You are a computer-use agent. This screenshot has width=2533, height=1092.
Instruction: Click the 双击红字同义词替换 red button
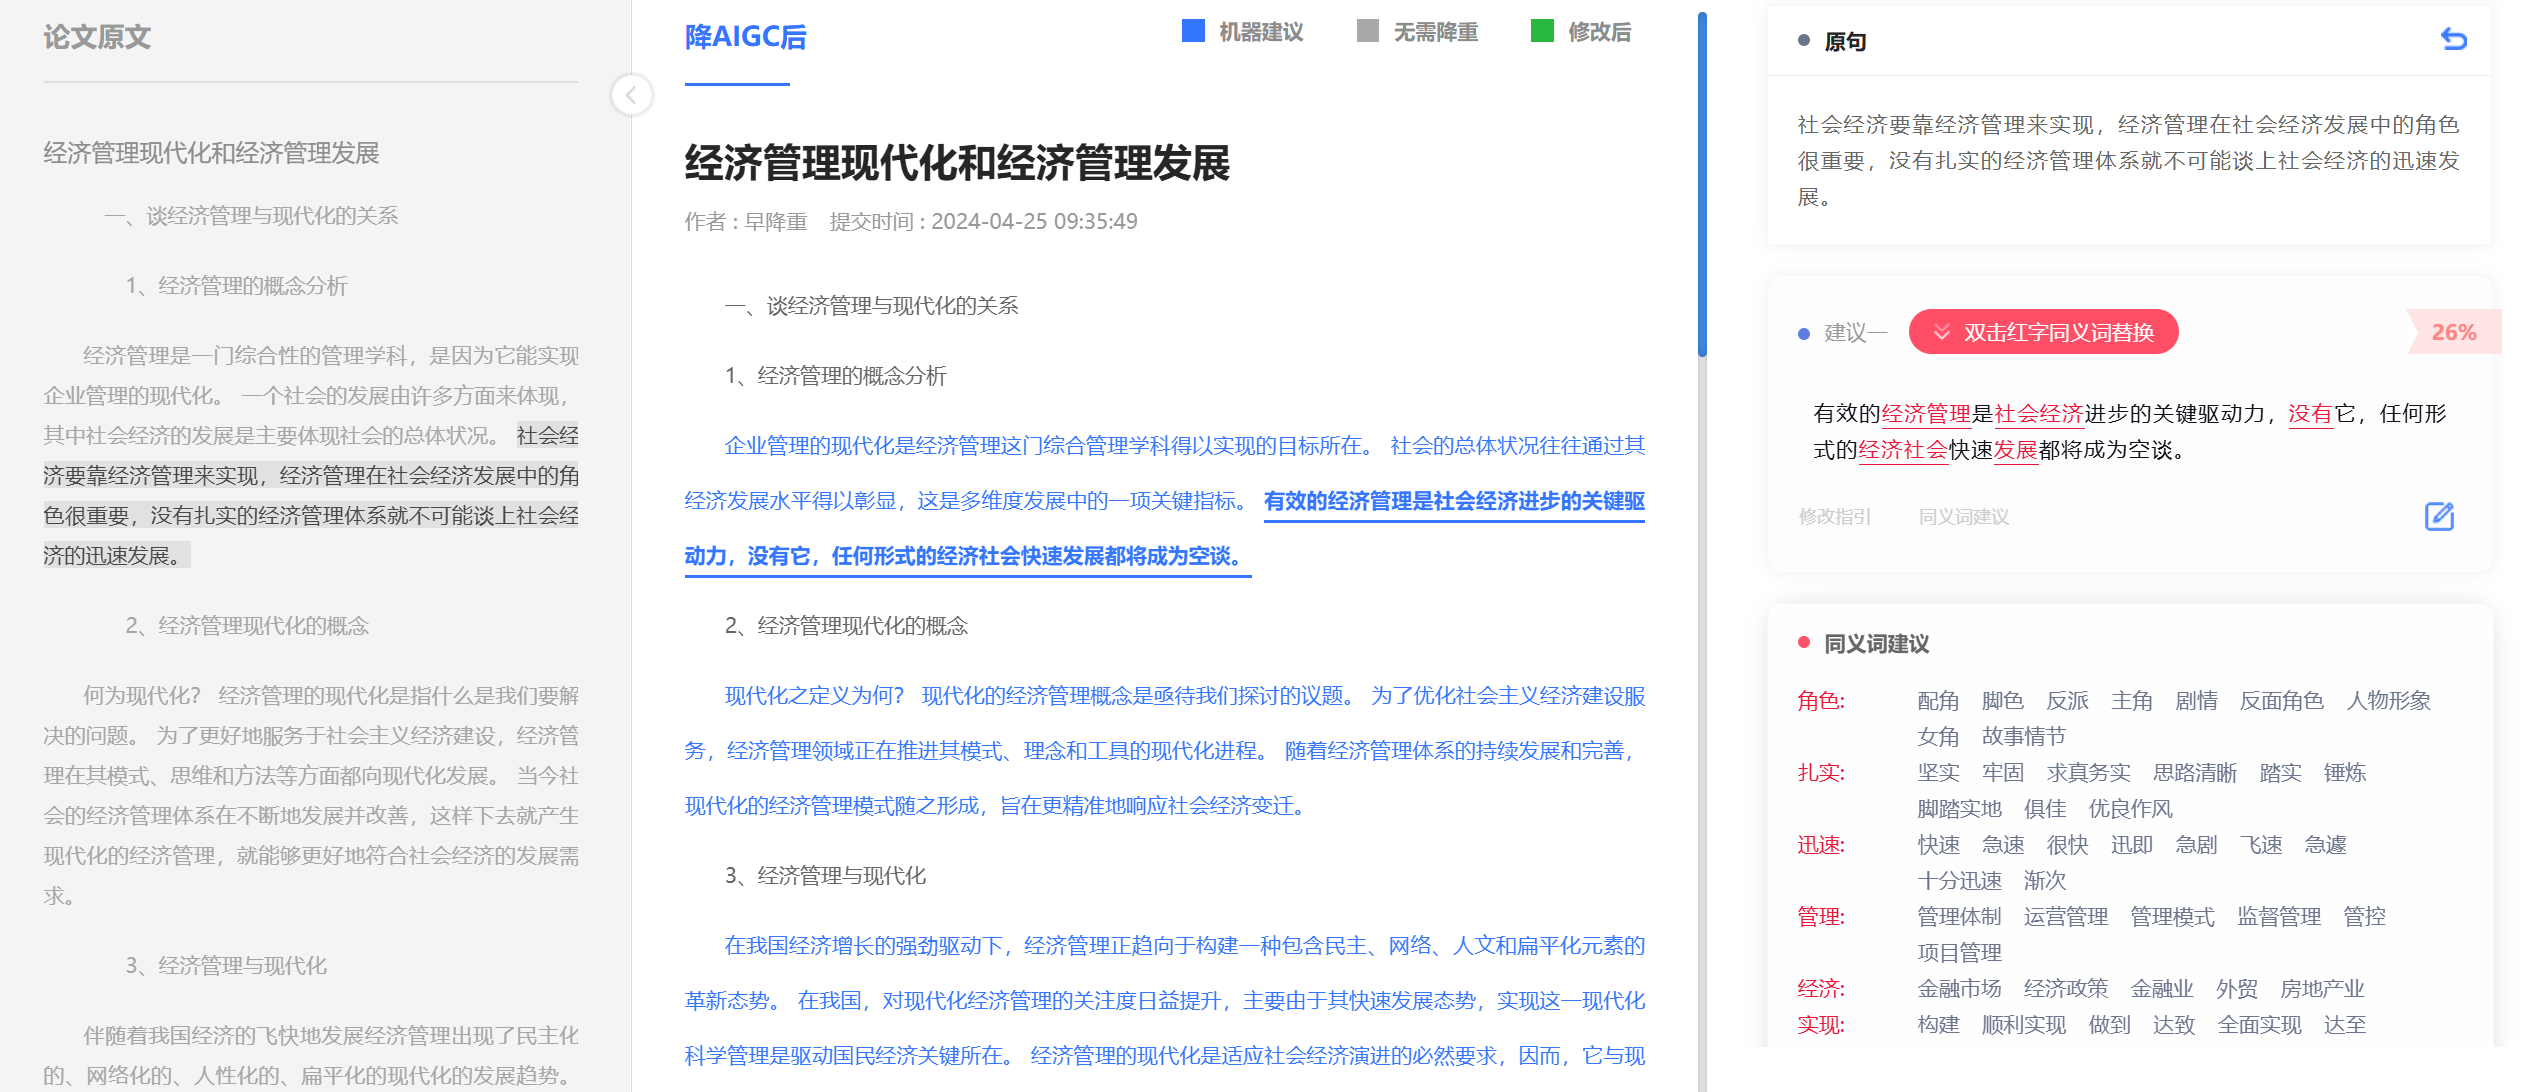click(2043, 332)
